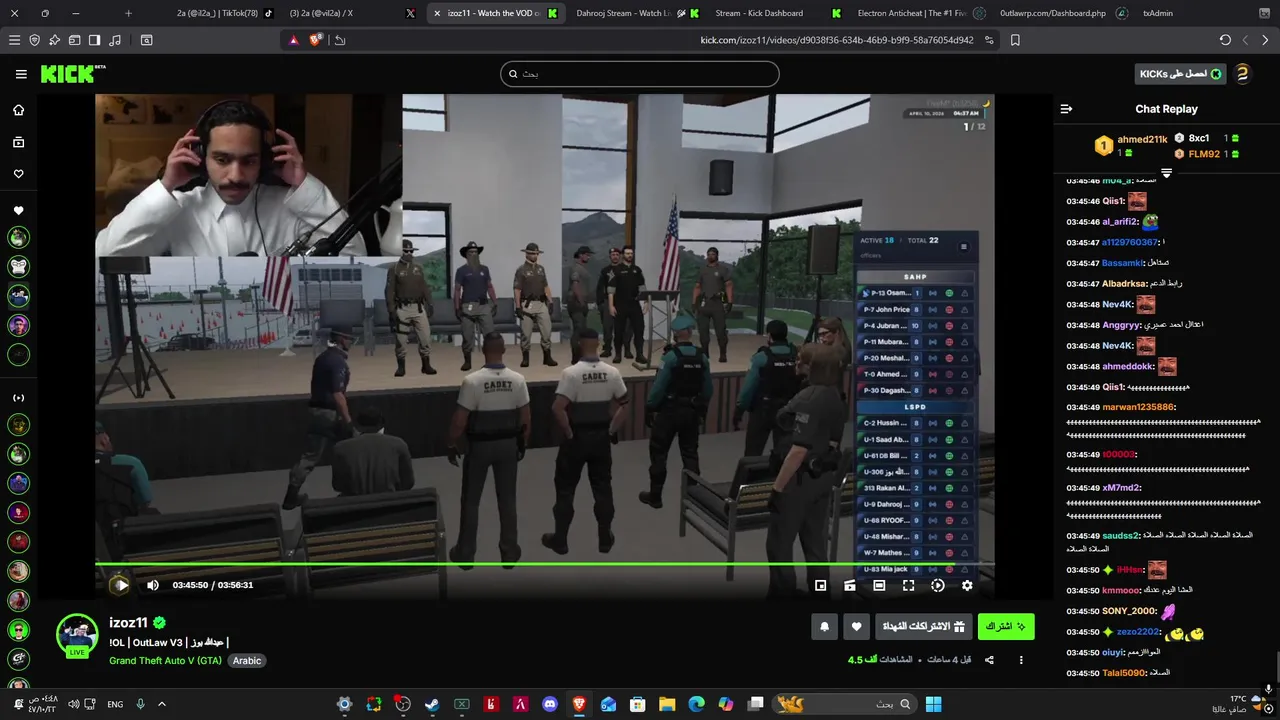Open the user profile avatar menu
Image resolution: width=1280 pixels, height=720 pixels.
[x=1242, y=74]
